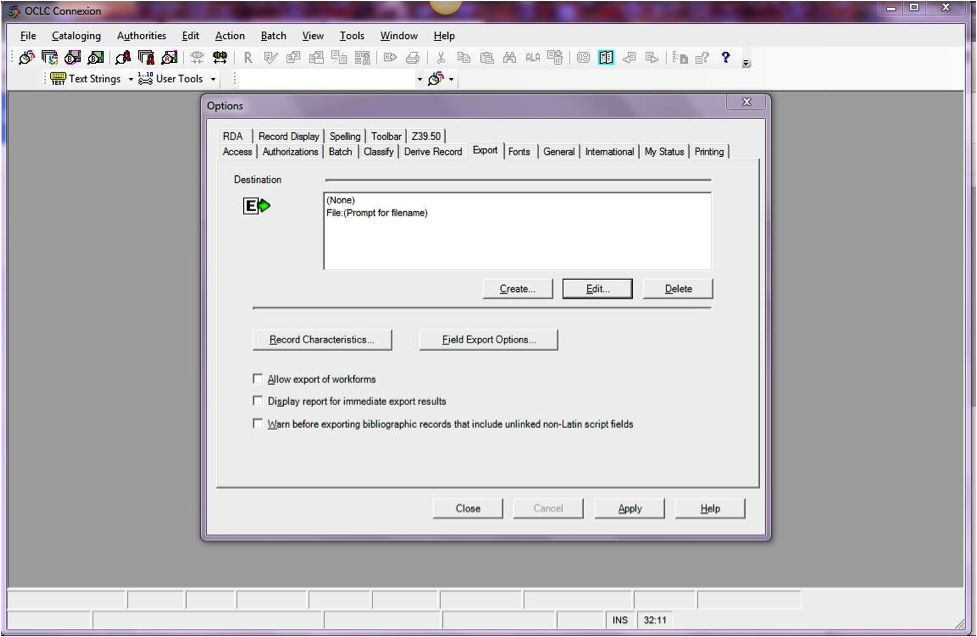Enable Allow export of workforms
977x637 pixels.
coord(257,378)
